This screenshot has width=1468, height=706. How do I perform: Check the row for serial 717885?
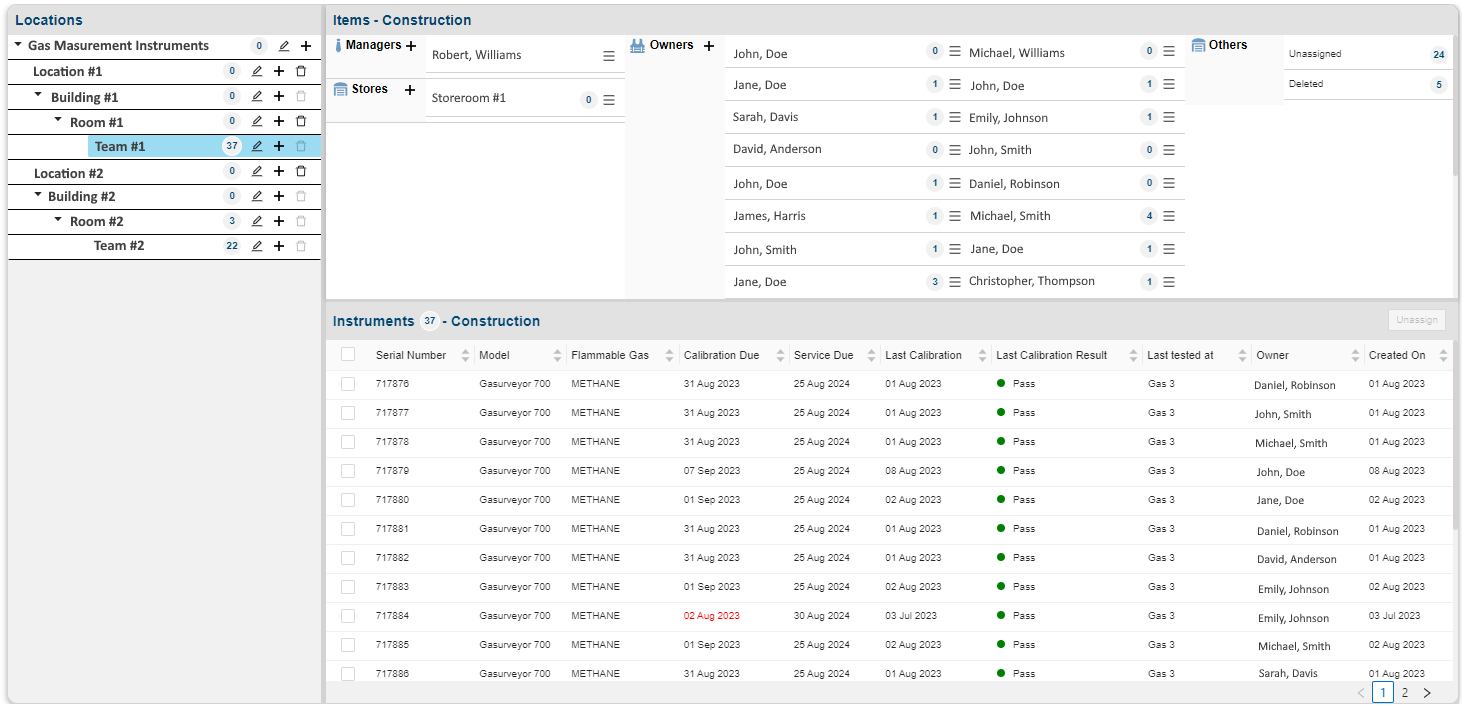(x=348, y=645)
